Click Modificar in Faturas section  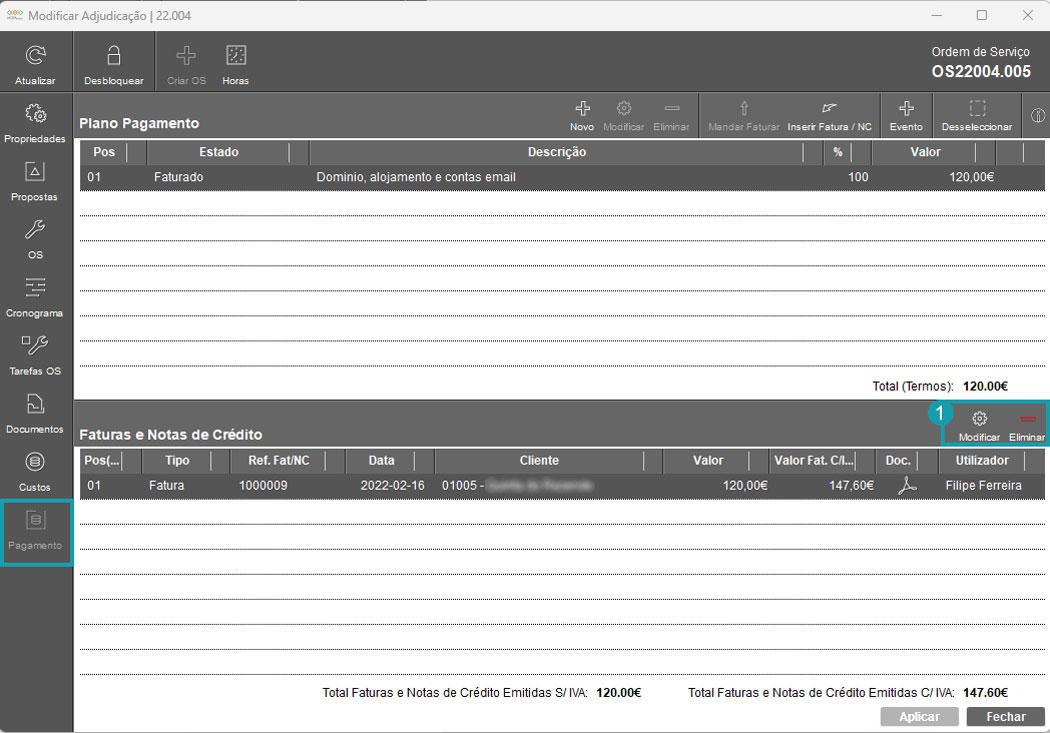979,426
